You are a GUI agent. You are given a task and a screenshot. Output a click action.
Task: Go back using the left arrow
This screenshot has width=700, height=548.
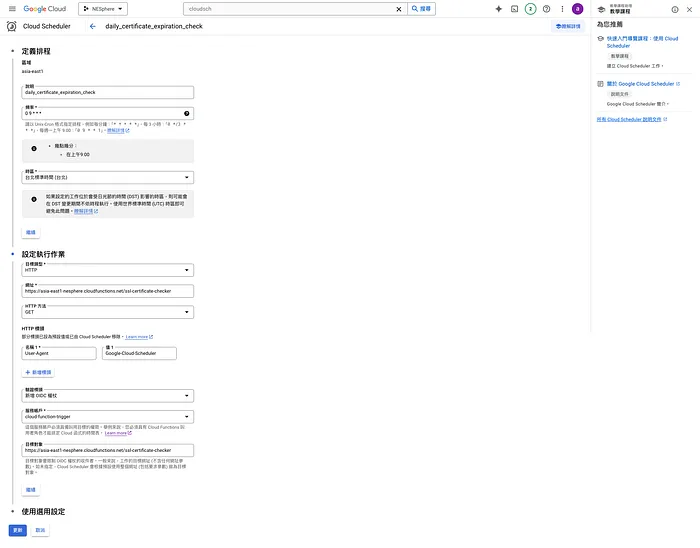[x=92, y=26]
